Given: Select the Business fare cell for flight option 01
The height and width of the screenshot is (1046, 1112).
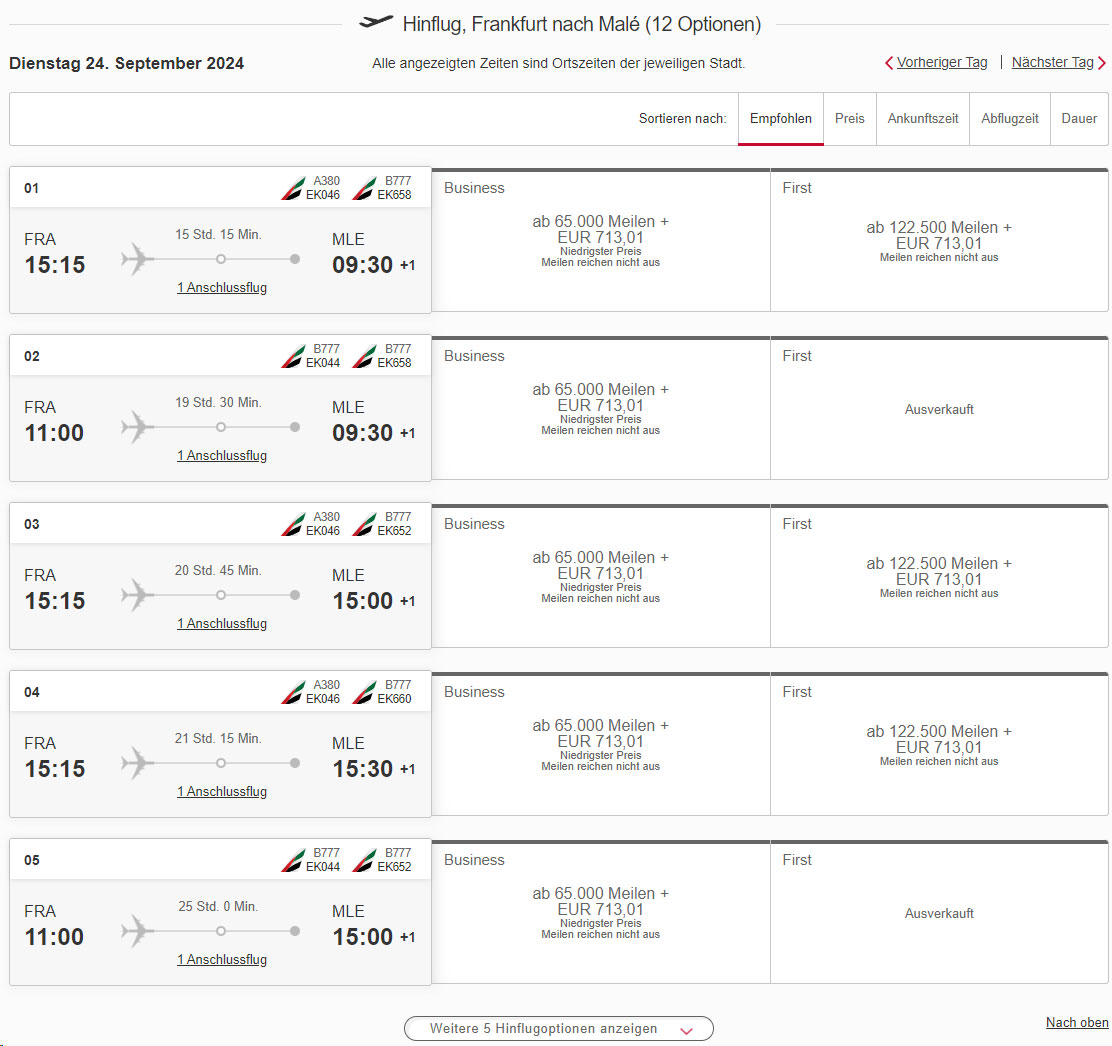Looking at the screenshot, I should pyautogui.click(x=599, y=239).
